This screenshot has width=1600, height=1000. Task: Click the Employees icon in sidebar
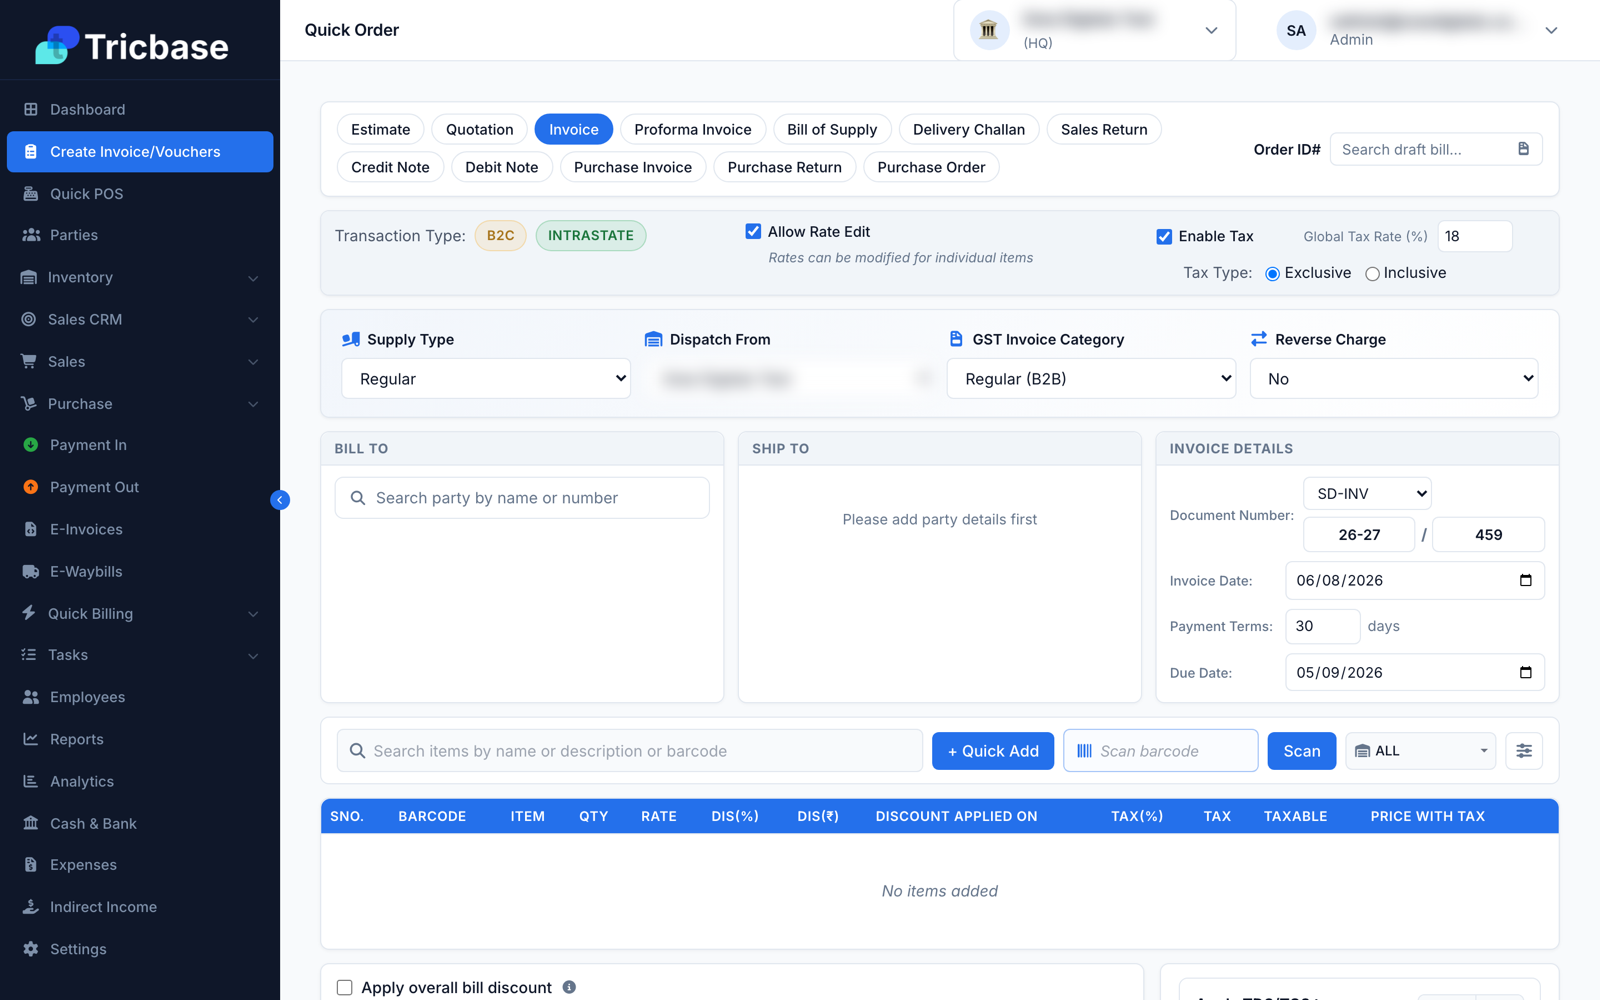[31, 697]
